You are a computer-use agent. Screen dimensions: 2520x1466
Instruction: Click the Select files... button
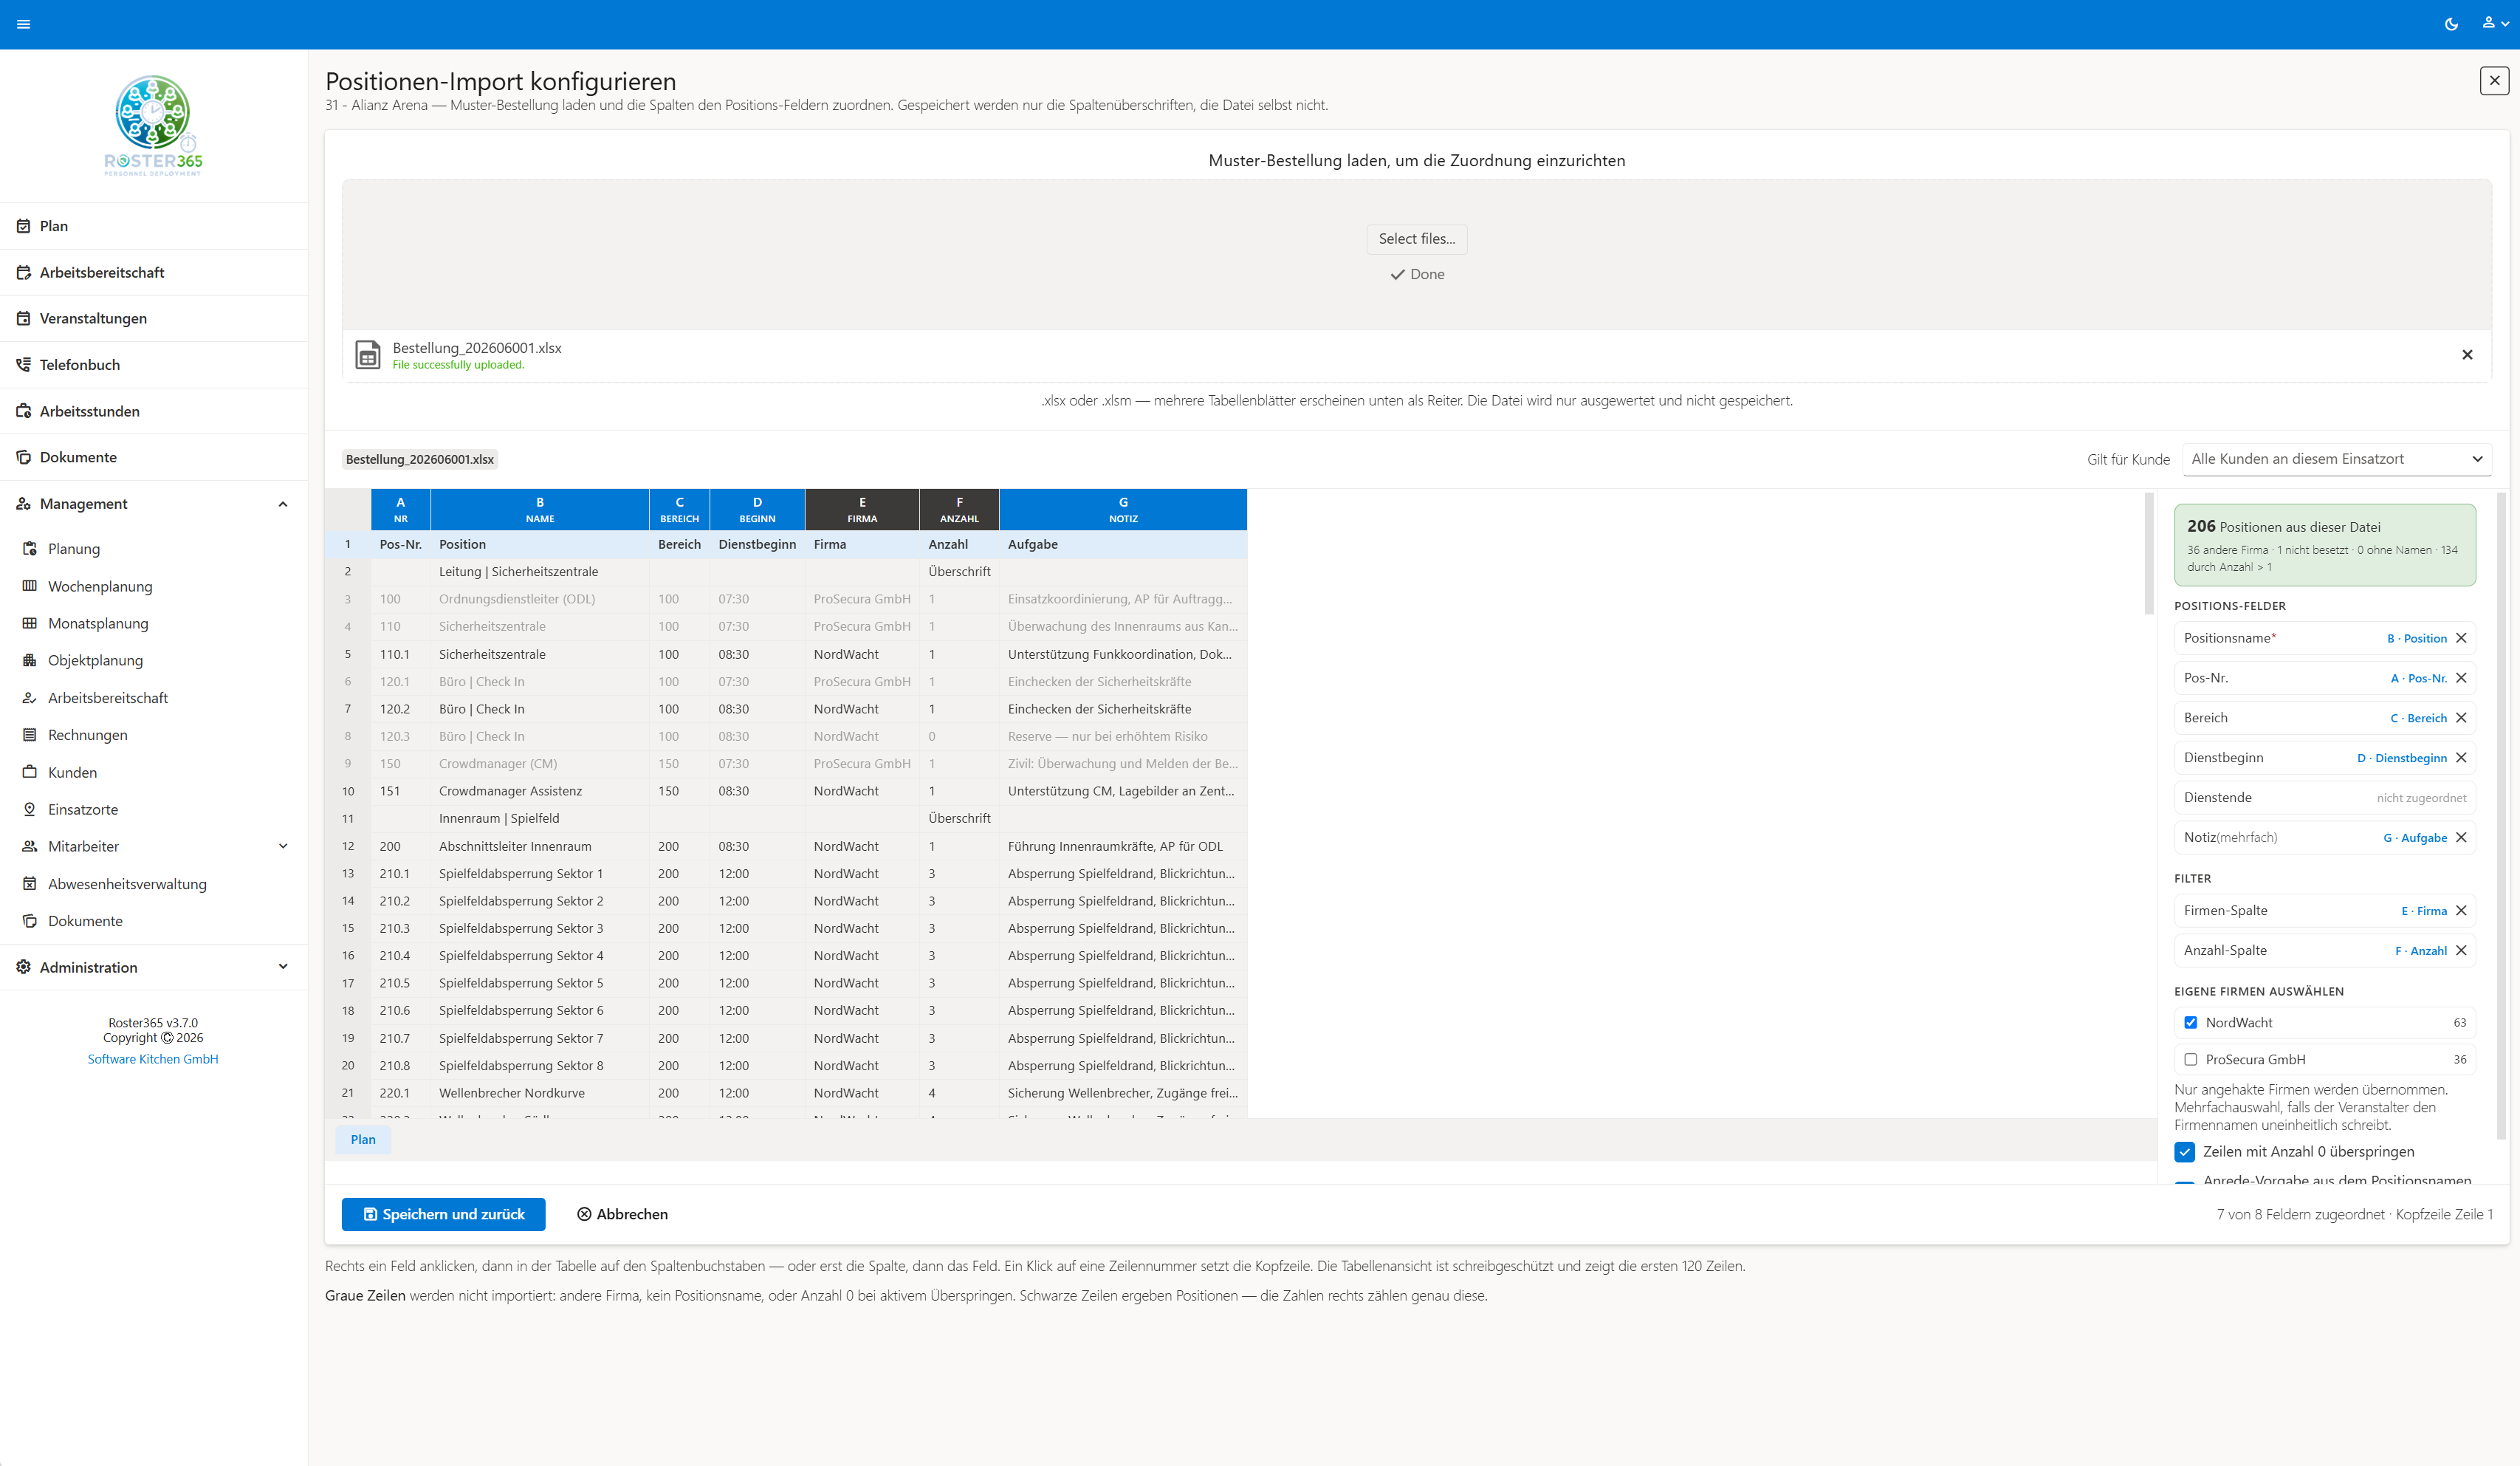coord(1416,239)
